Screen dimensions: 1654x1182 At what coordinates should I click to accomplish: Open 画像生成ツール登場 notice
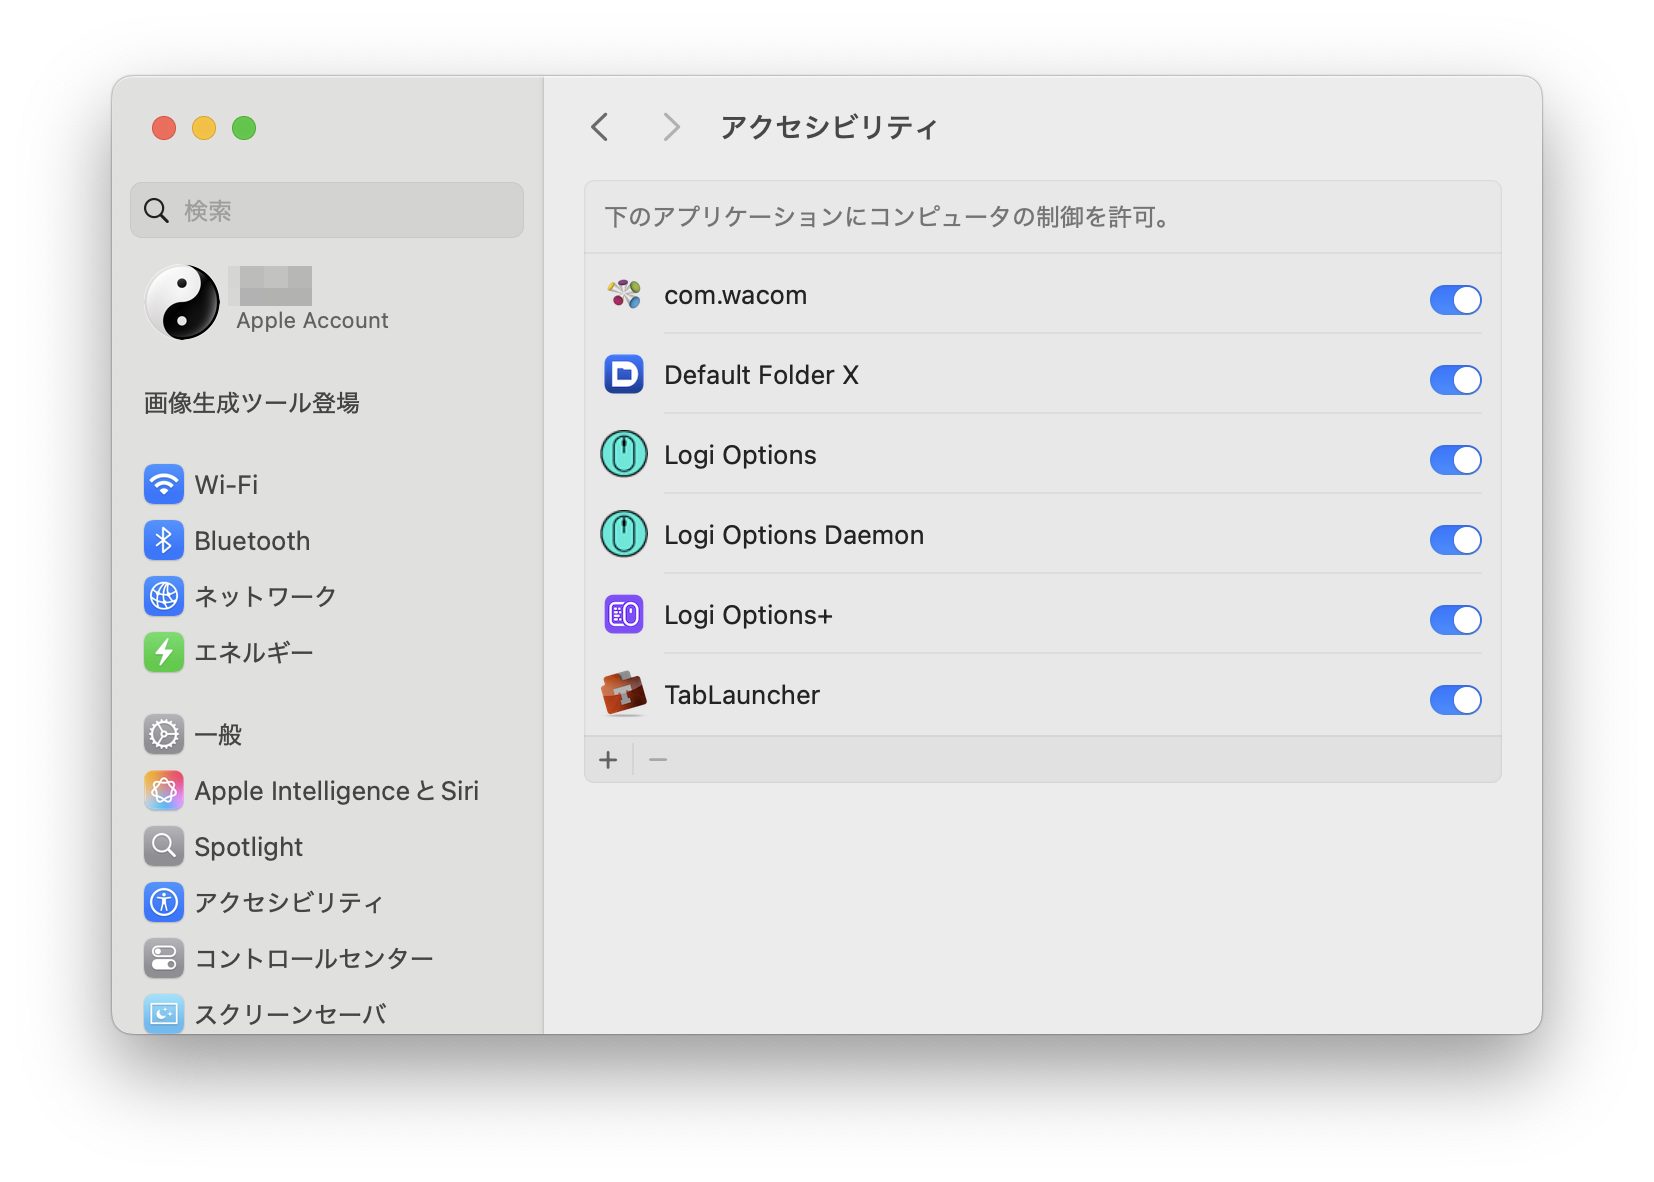(x=252, y=403)
